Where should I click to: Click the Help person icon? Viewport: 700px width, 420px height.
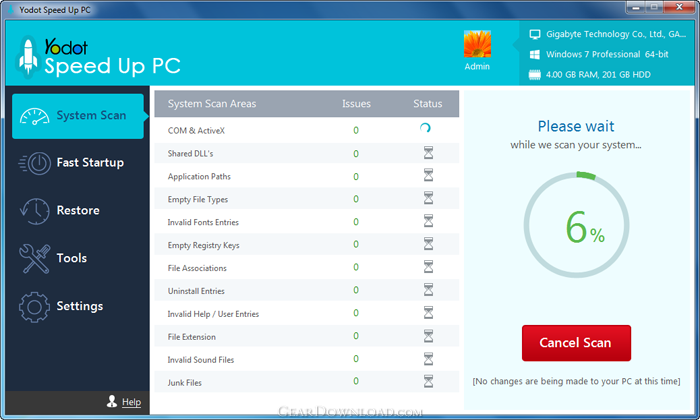click(x=112, y=401)
